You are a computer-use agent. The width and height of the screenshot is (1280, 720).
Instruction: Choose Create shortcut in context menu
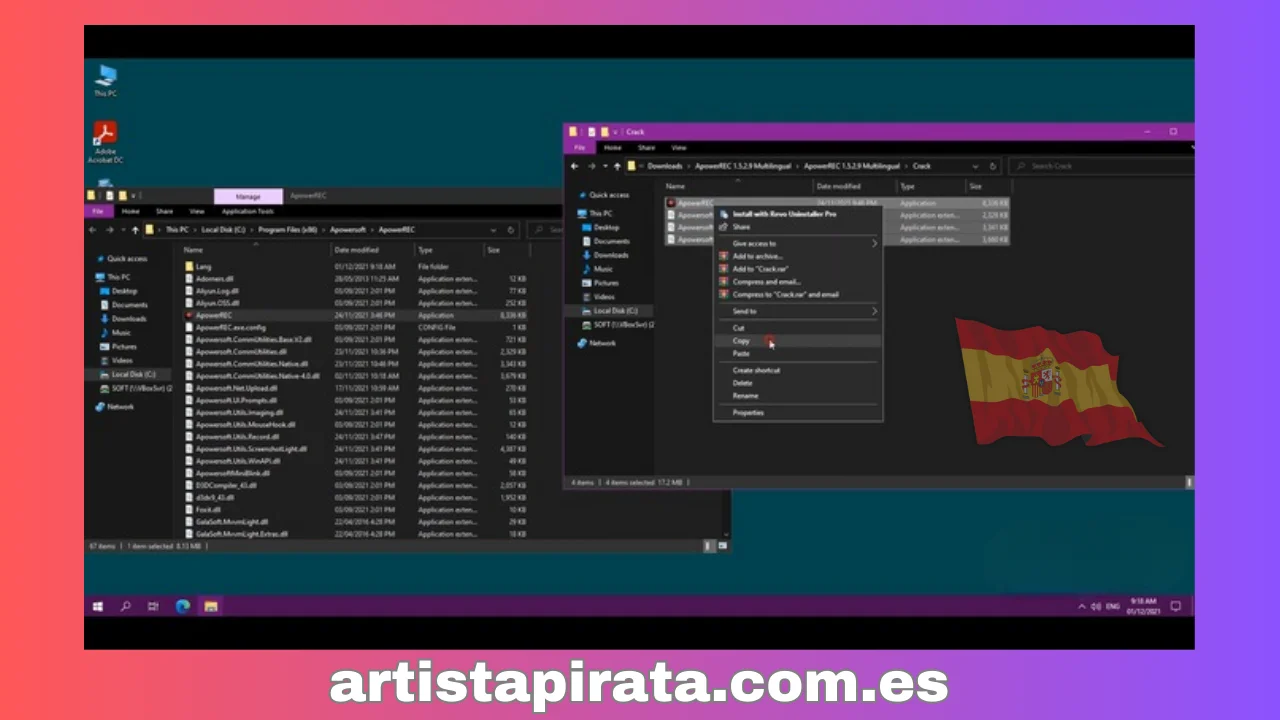pos(798,370)
